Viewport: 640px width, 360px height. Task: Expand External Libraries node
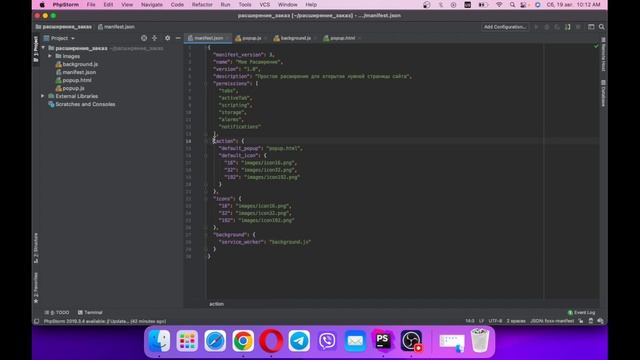tap(42, 96)
